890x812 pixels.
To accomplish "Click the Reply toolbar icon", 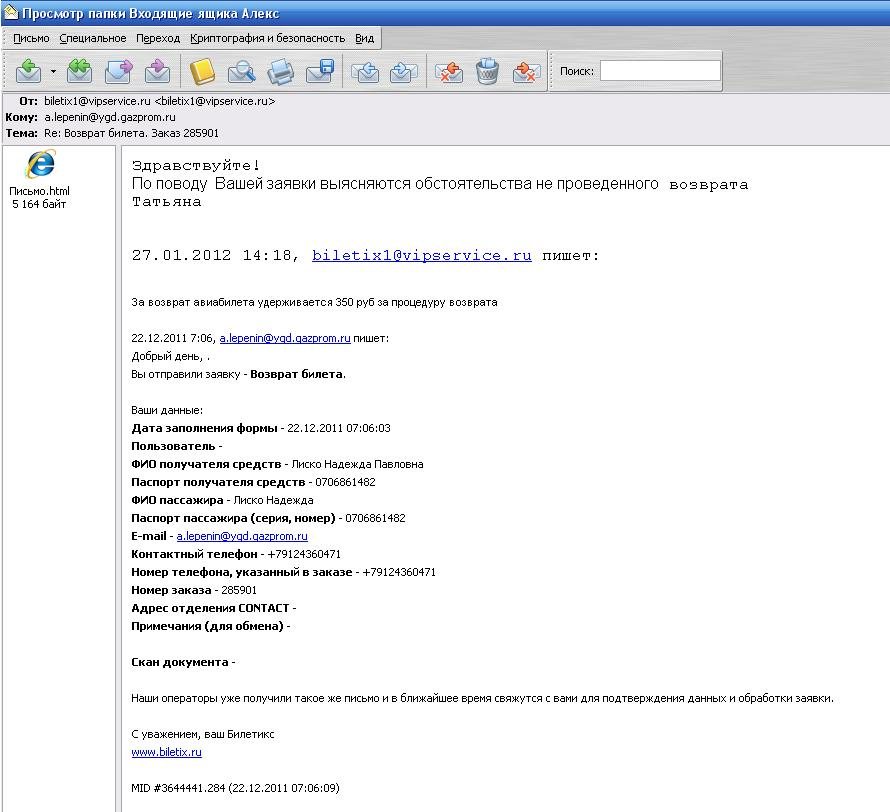I will (x=28, y=71).
